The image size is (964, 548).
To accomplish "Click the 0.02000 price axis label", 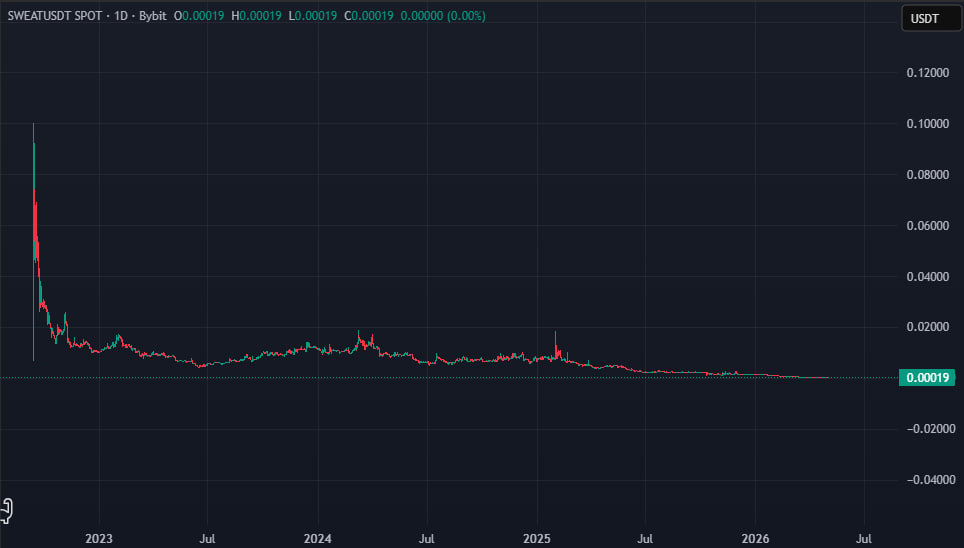I will [928, 327].
